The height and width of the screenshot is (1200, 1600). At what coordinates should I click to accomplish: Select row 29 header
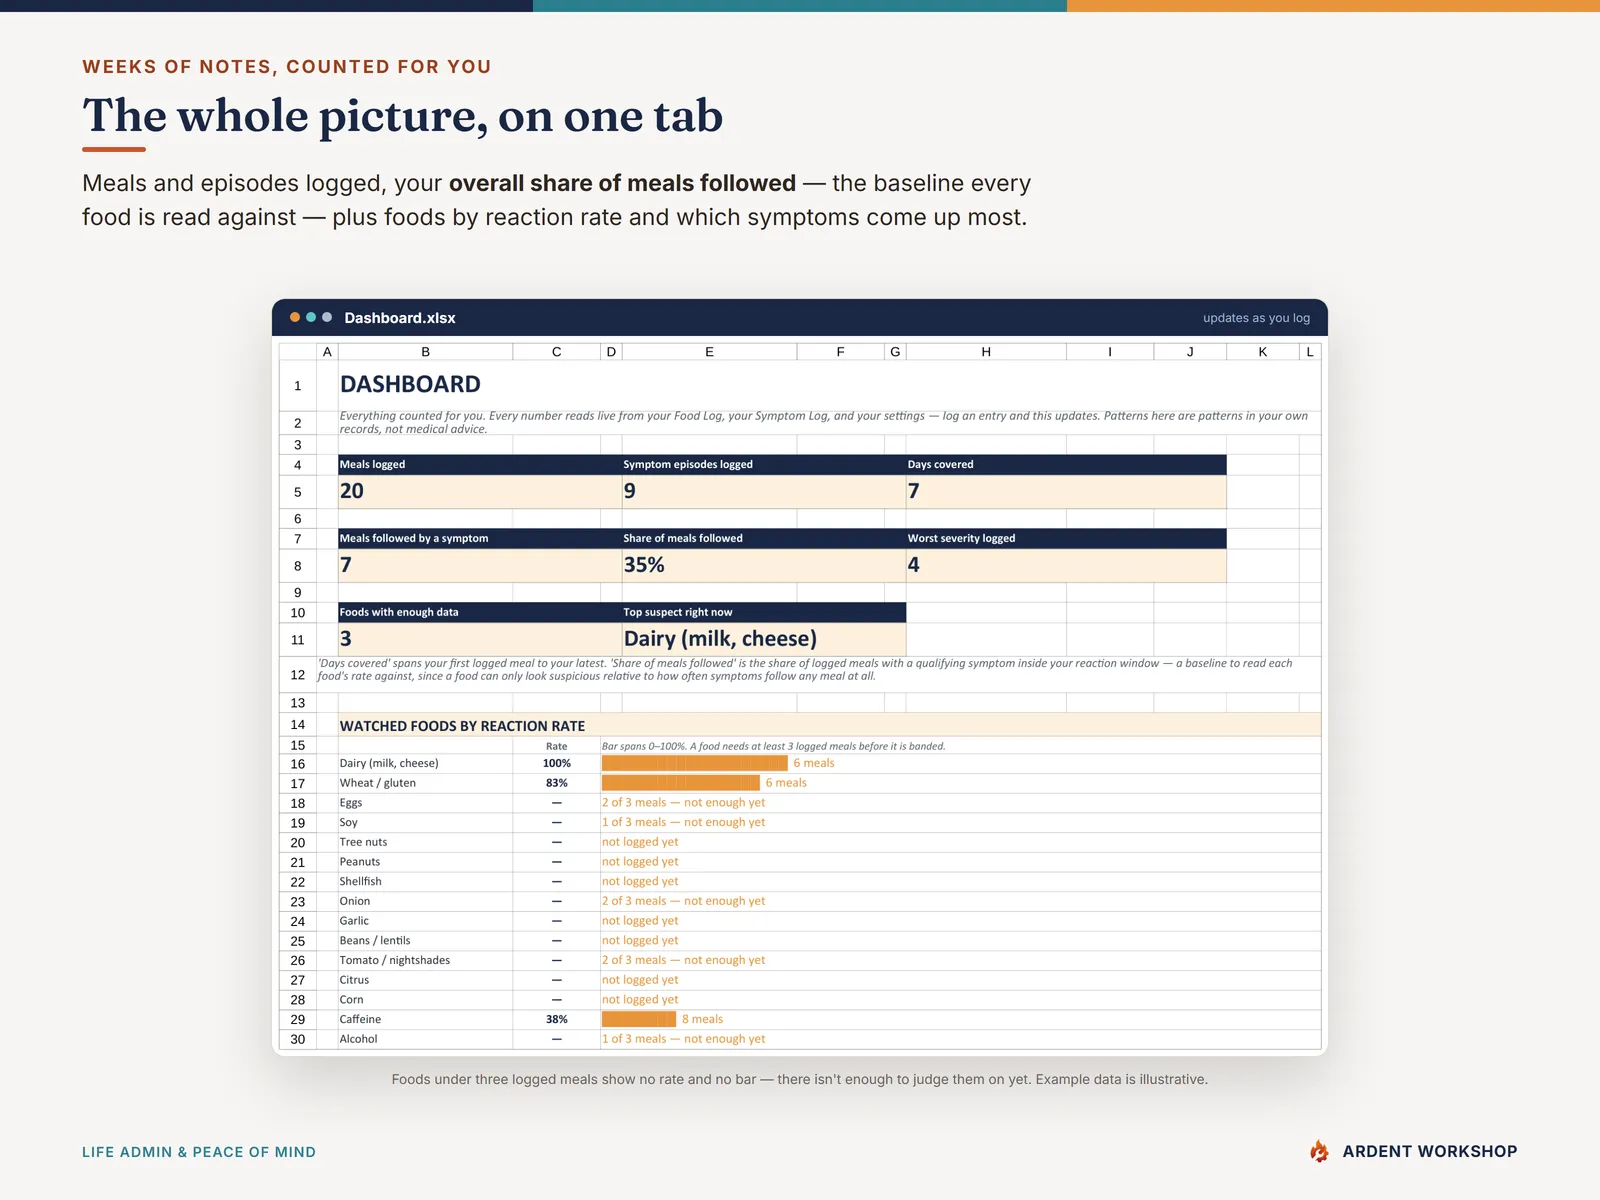tap(297, 1020)
